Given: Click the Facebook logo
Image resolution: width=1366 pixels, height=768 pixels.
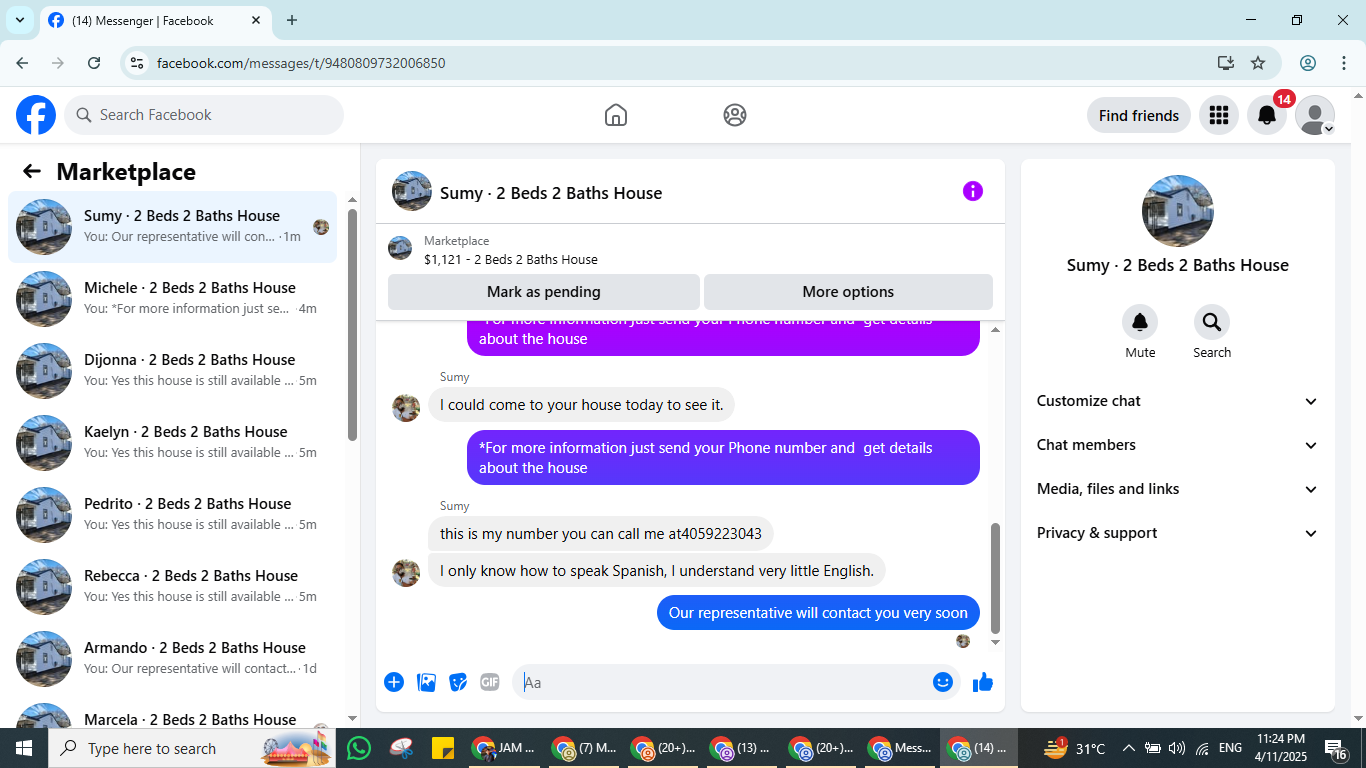Looking at the screenshot, I should point(36,115).
